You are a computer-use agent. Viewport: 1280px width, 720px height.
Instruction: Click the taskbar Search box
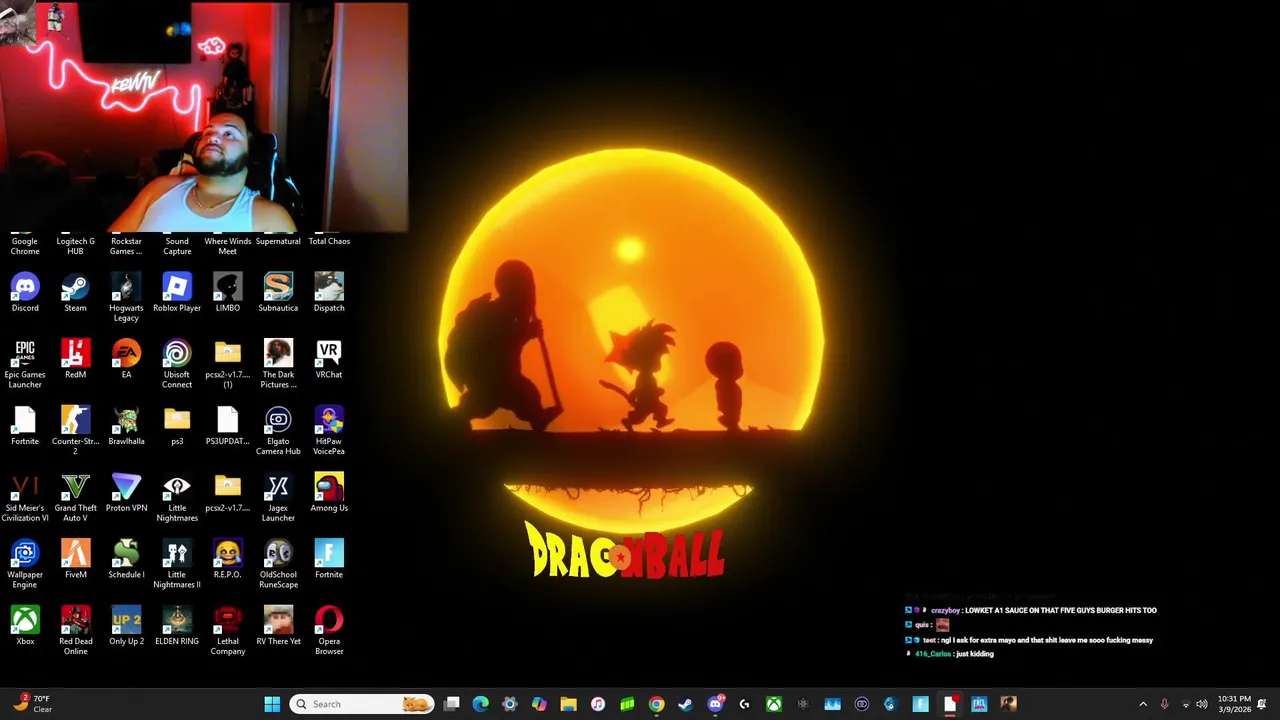(x=362, y=704)
